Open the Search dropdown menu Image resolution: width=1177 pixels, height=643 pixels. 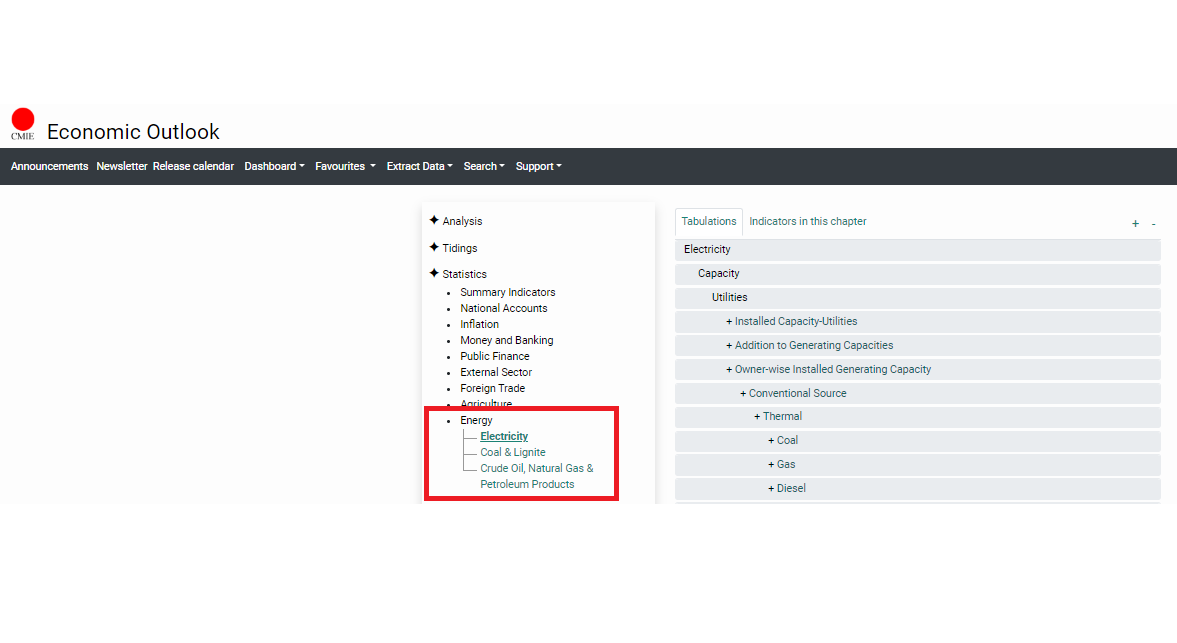[x=484, y=166]
